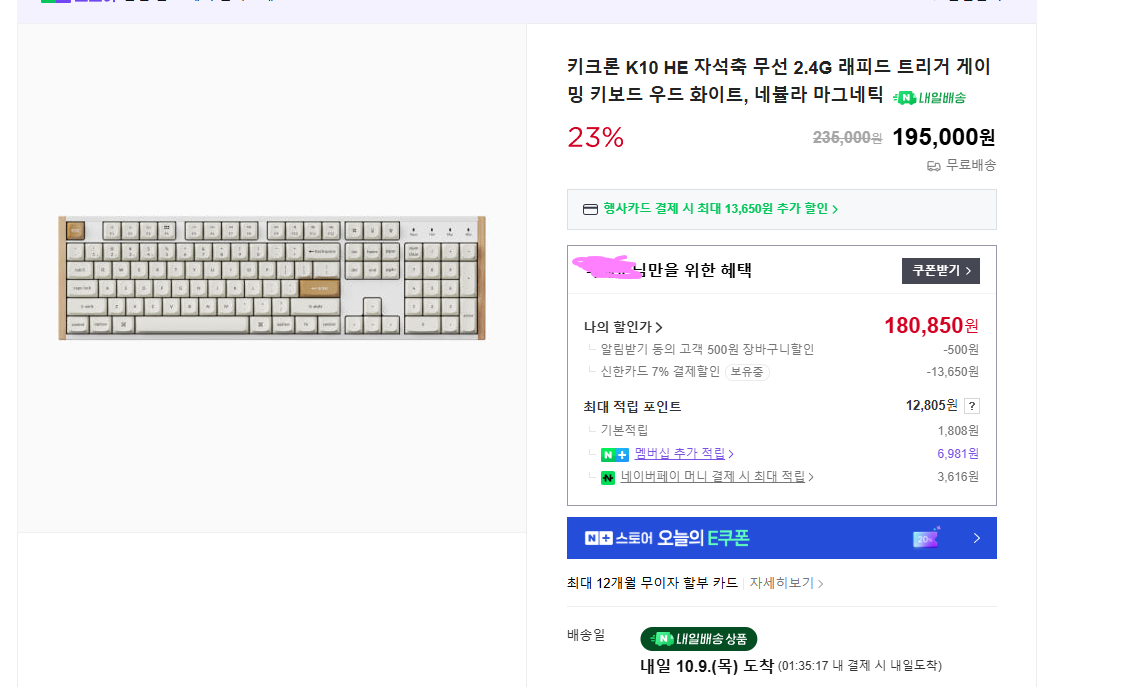
Task: Open 네이버페이 머니 결제 시 최대 적립
Action: click(x=716, y=477)
